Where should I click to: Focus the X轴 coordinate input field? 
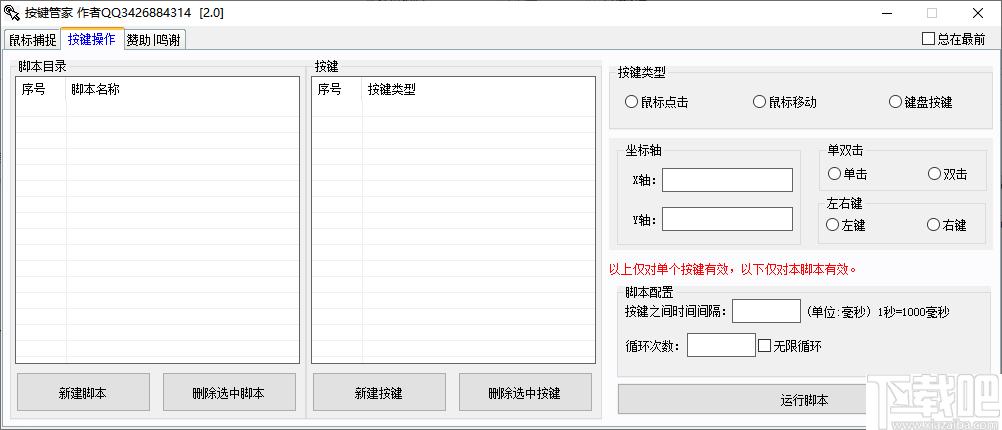pos(727,180)
